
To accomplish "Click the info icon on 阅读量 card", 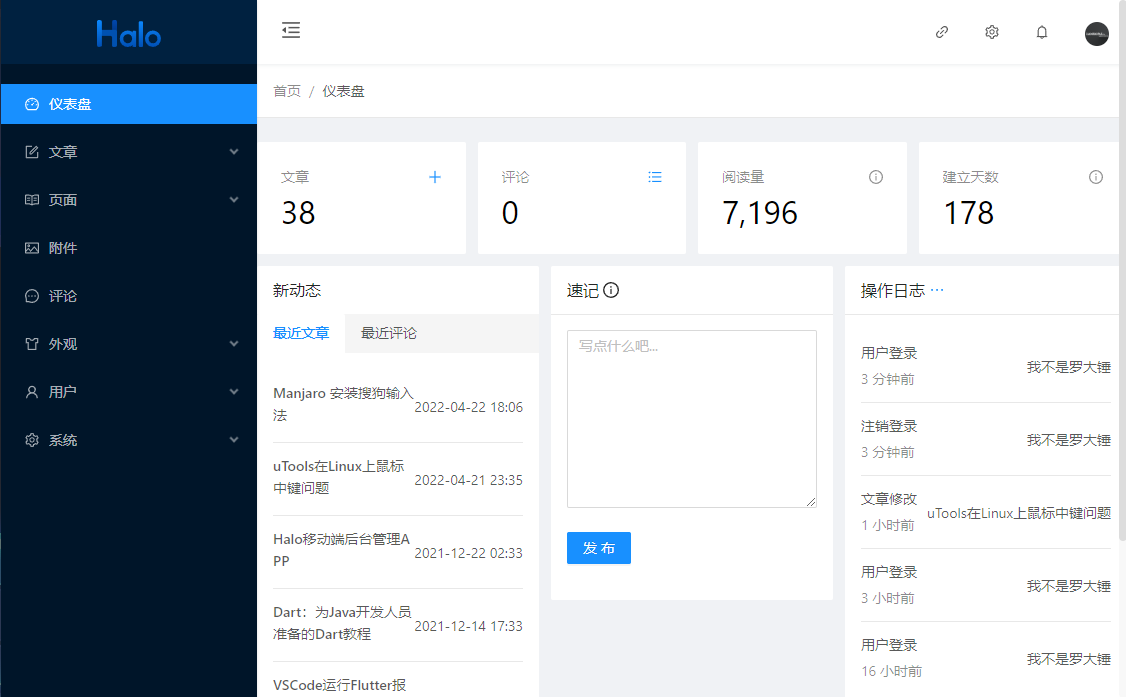I will click(876, 177).
